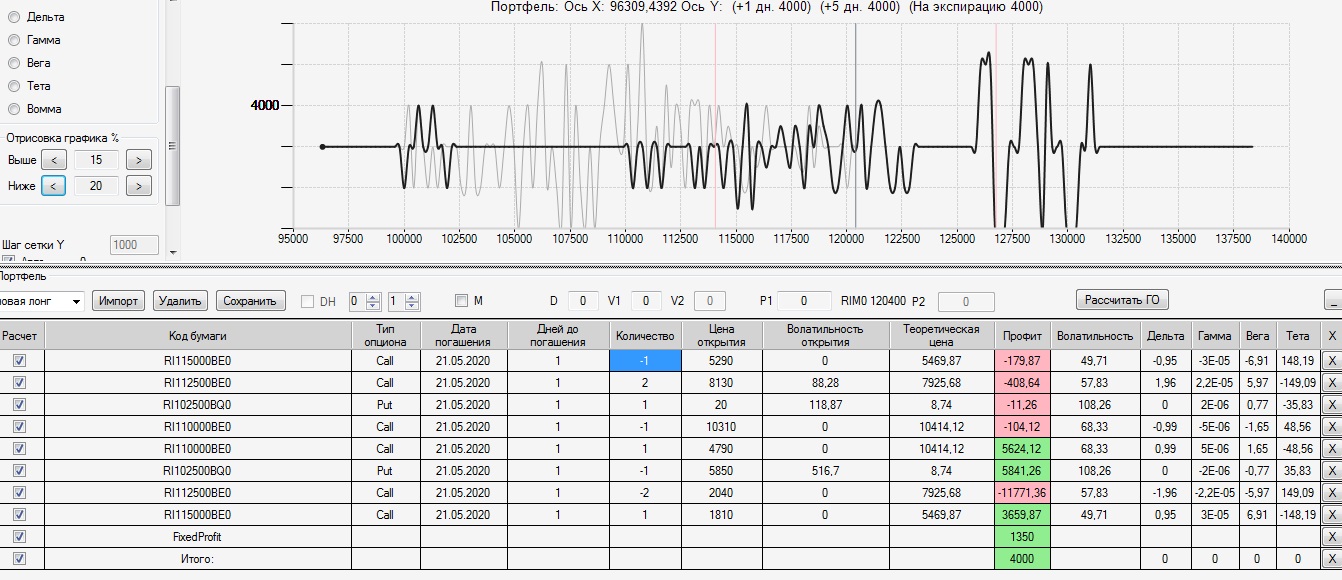This screenshot has height=580, width=1342.
Task: Select the Гамма radio button
Action: (x=14, y=40)
